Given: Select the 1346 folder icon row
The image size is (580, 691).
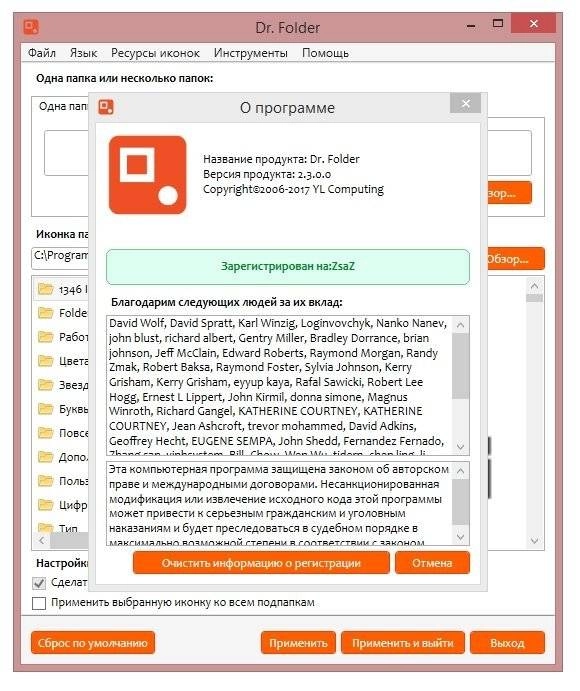Looking at the screenshot, I should click(62, 289).
